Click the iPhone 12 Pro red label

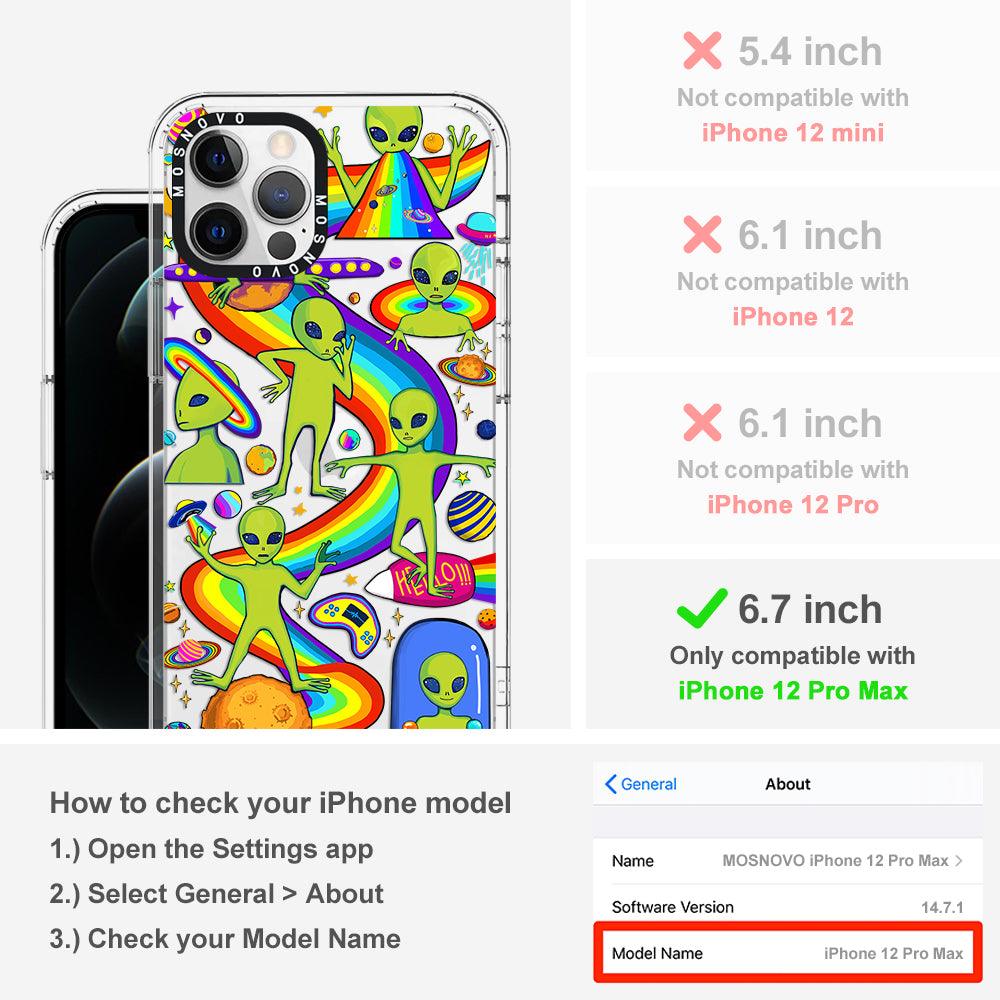[x=793, y=504]
